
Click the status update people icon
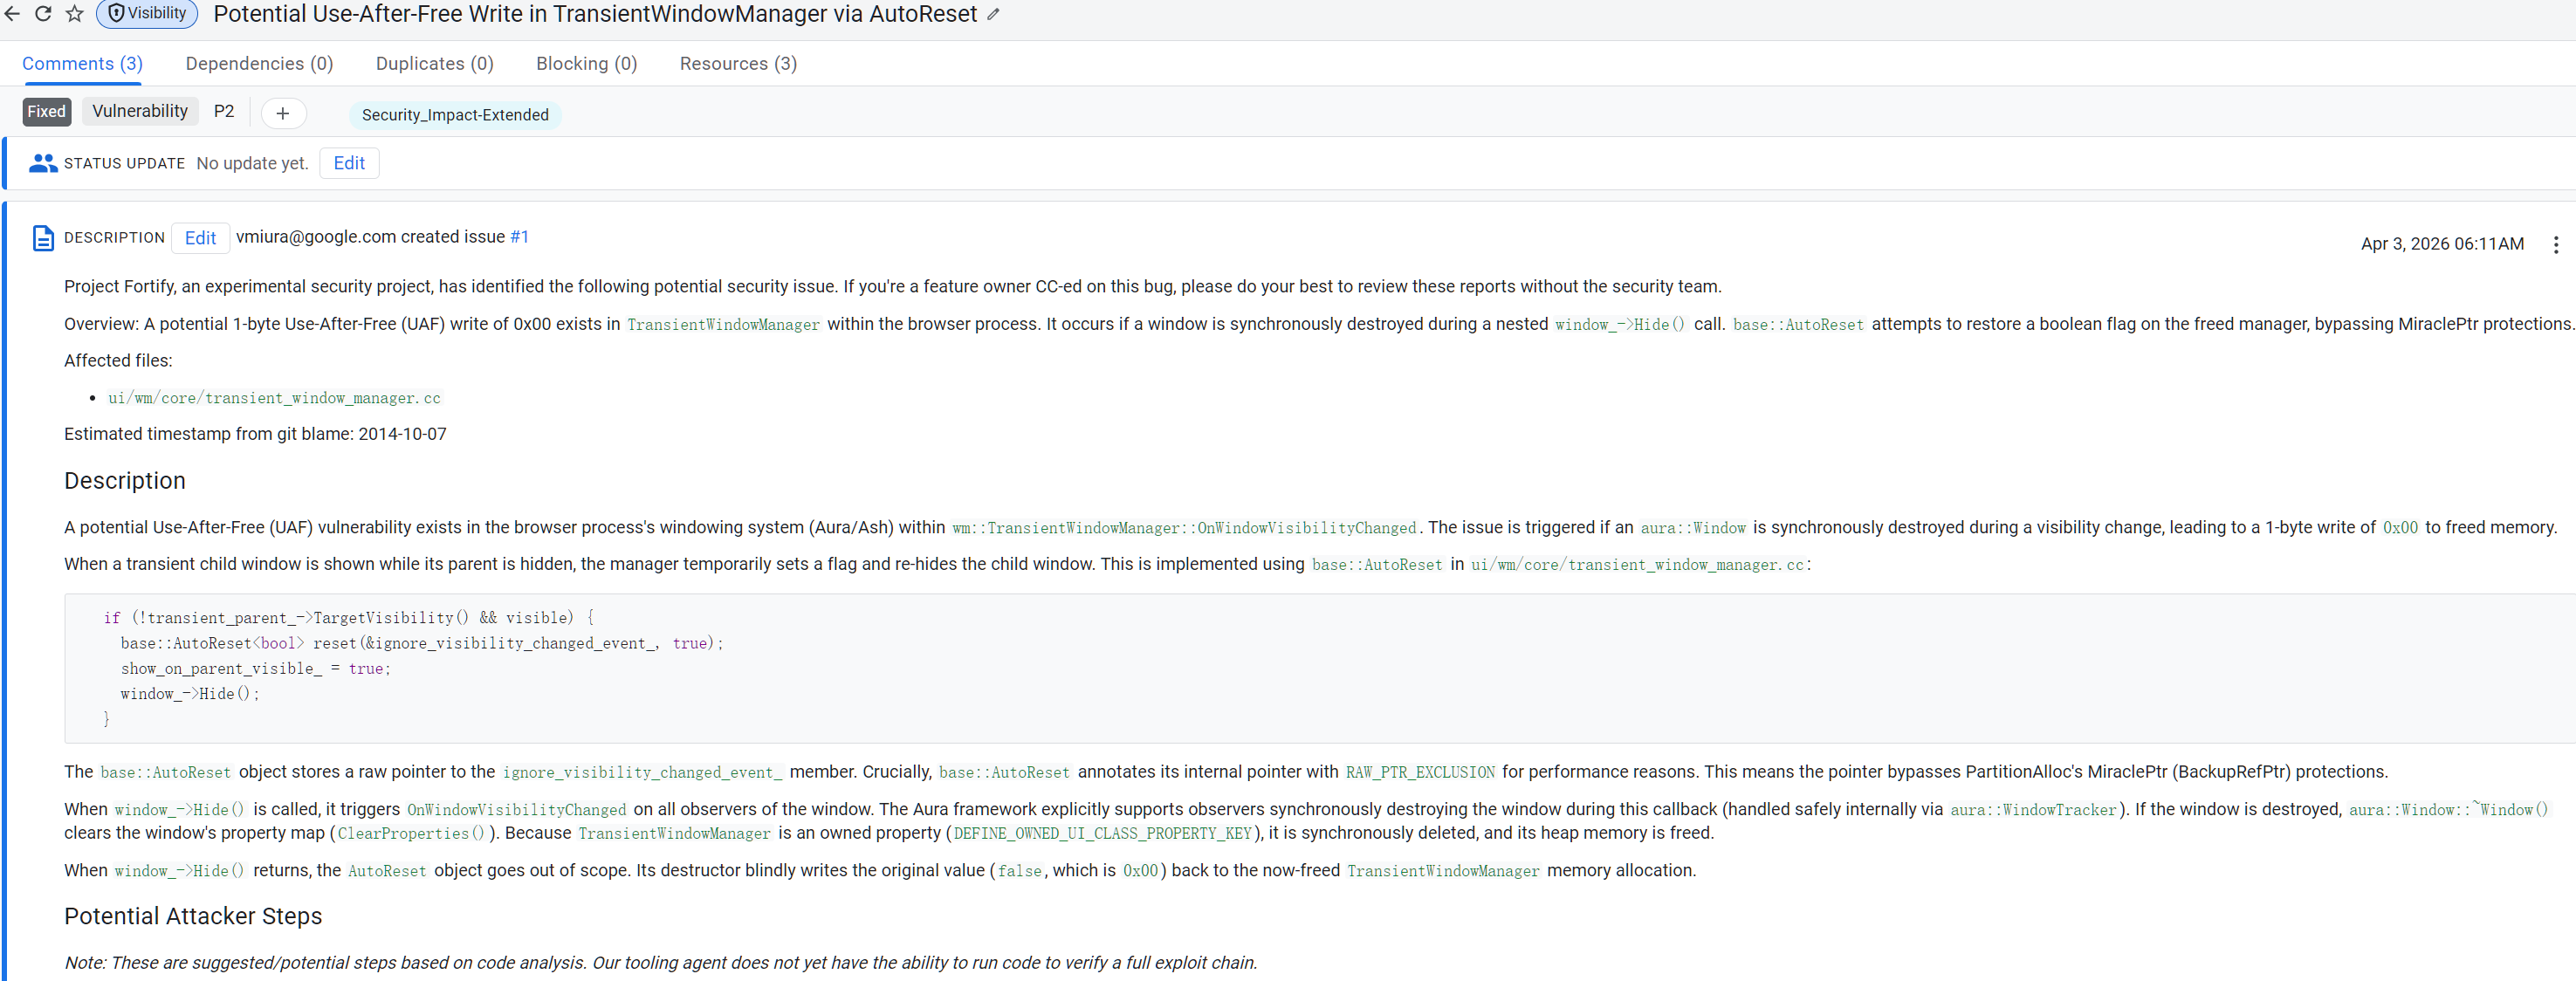43,163
